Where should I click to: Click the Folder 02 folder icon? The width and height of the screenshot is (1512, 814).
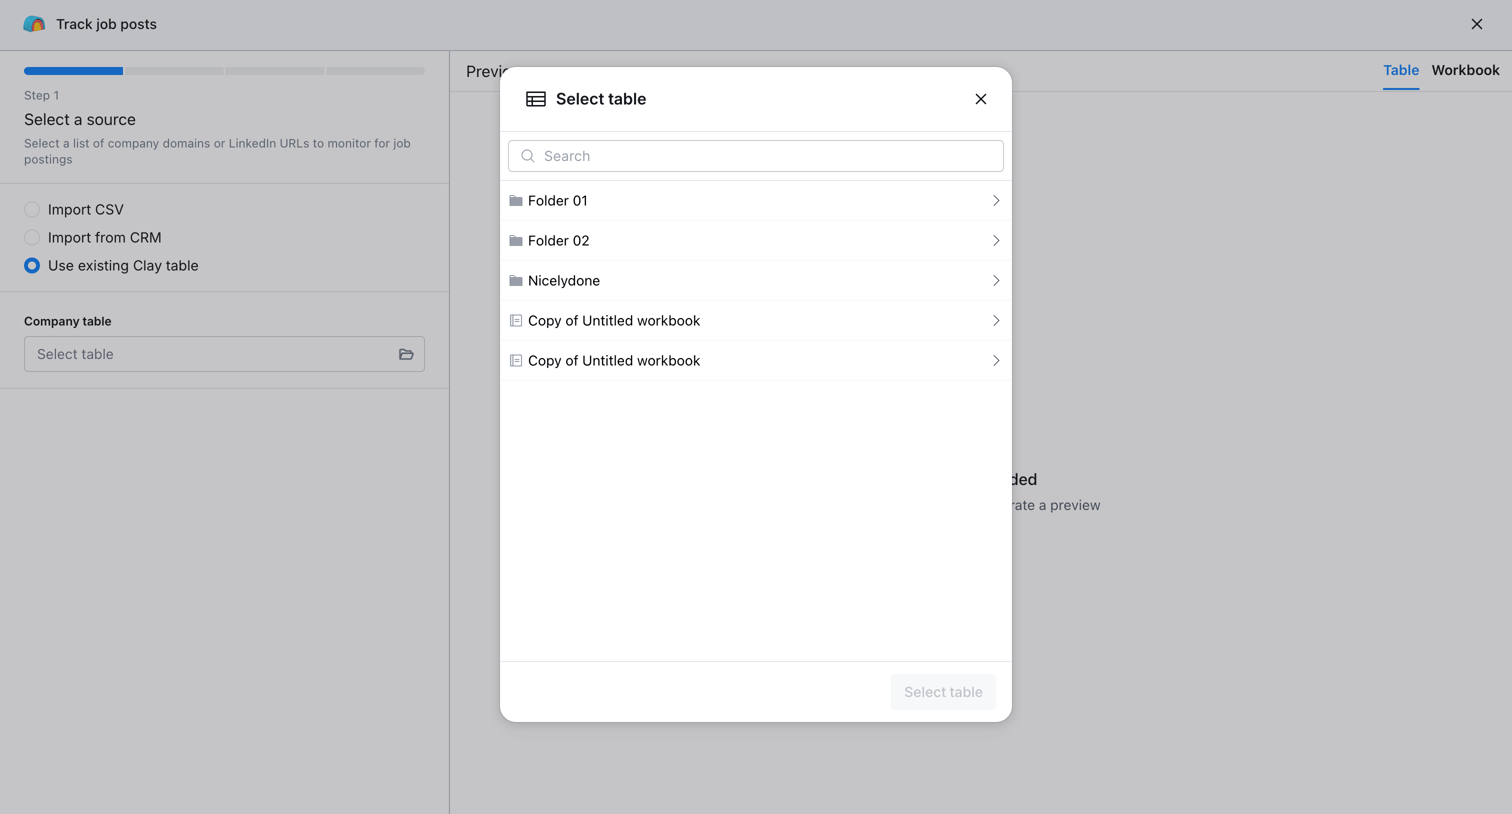pos(516,241)
